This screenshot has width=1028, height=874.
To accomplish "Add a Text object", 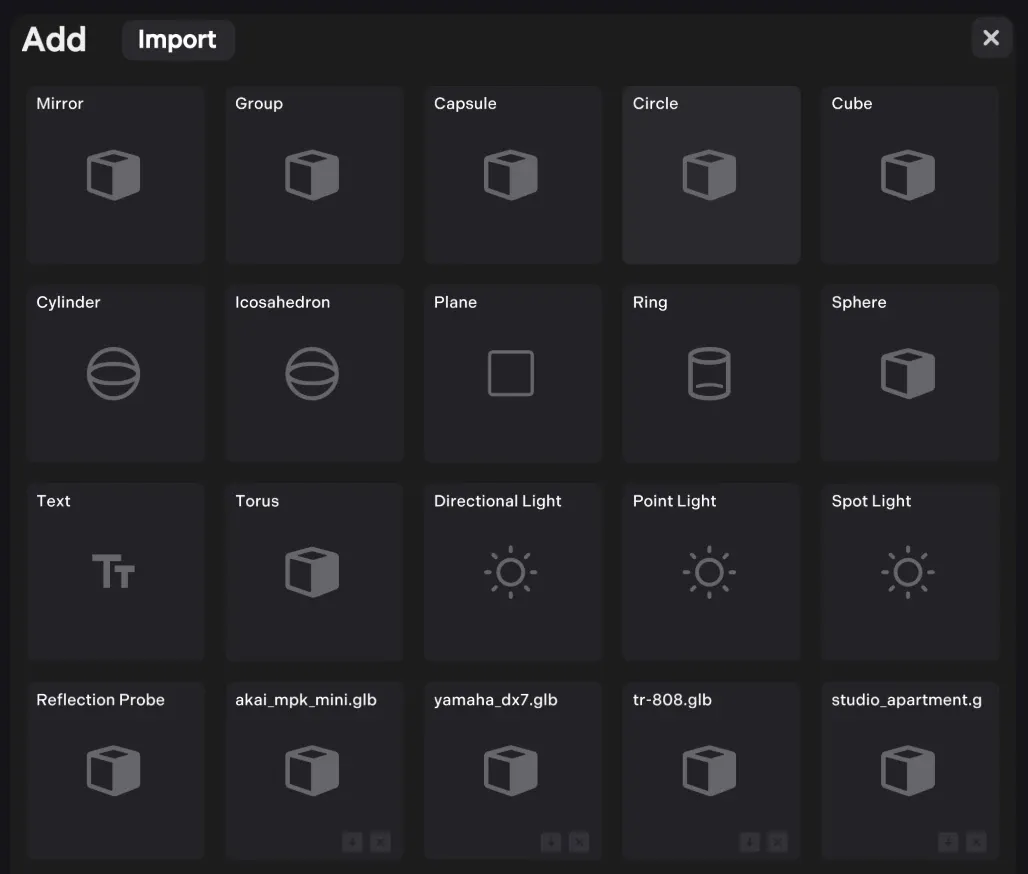I will (114, 572).
